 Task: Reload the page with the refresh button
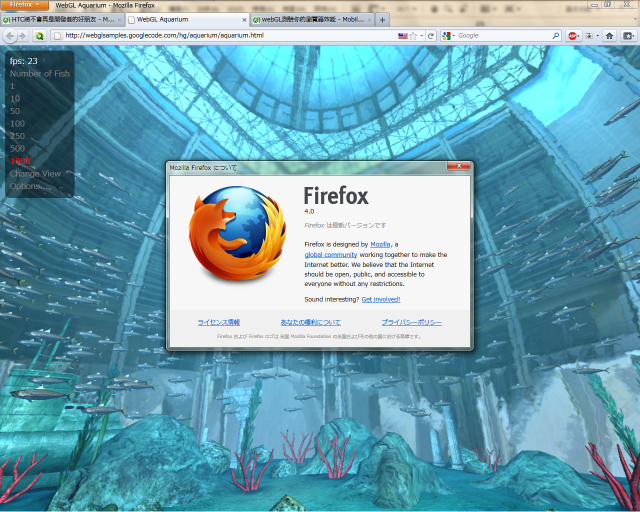(431, 36)
